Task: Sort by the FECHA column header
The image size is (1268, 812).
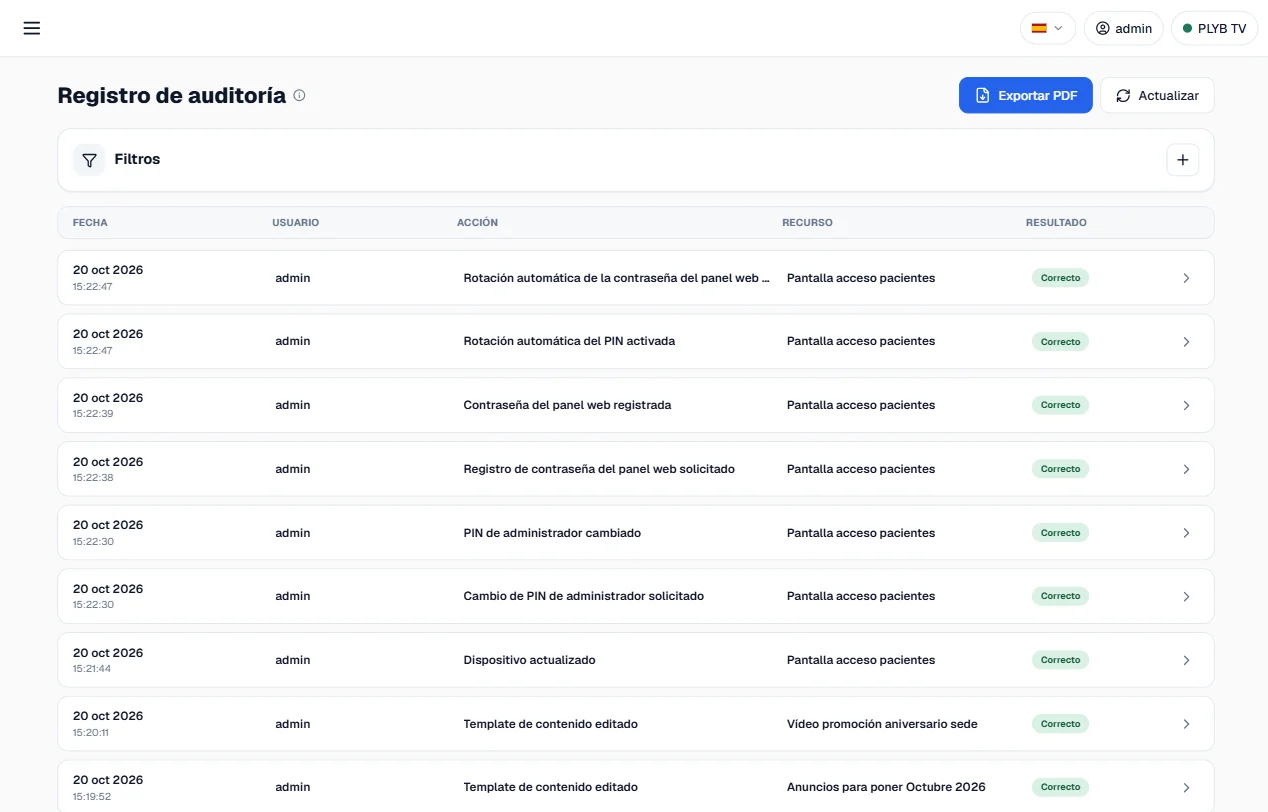Action: 90,223
